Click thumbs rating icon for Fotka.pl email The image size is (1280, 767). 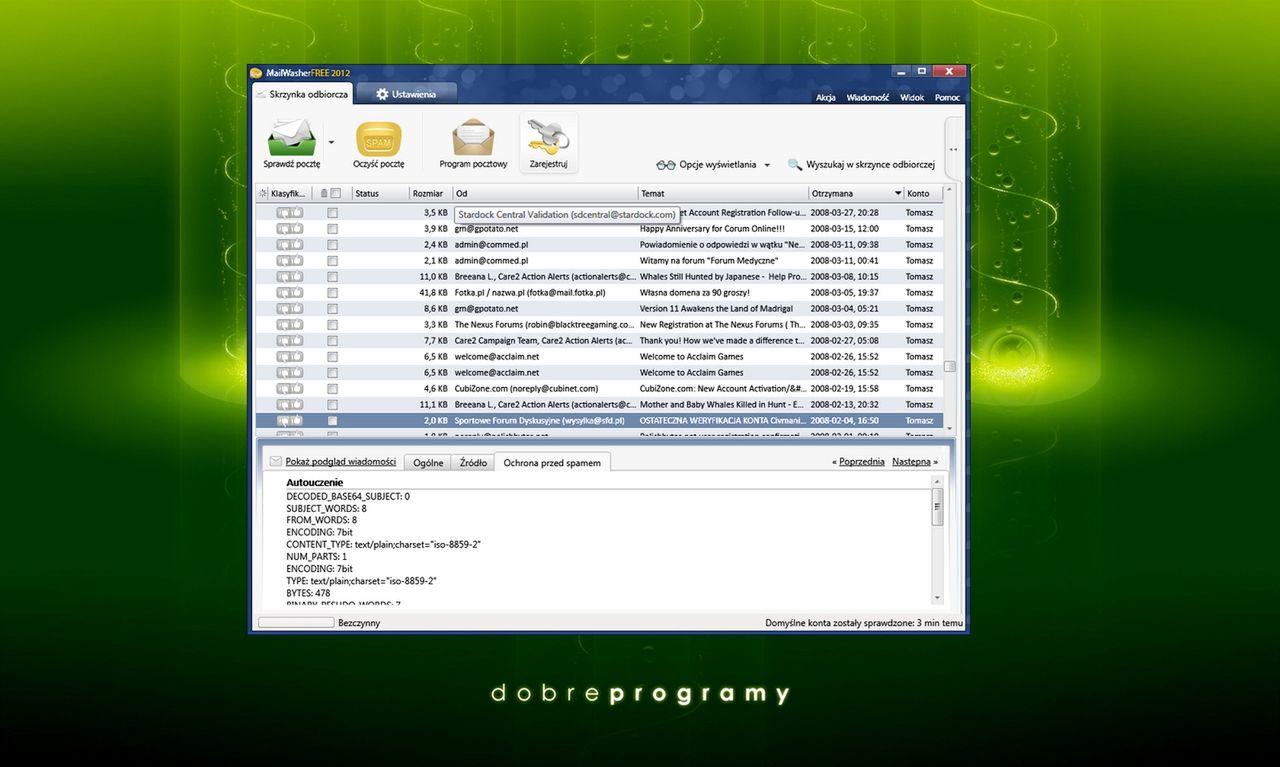point(290,293)
